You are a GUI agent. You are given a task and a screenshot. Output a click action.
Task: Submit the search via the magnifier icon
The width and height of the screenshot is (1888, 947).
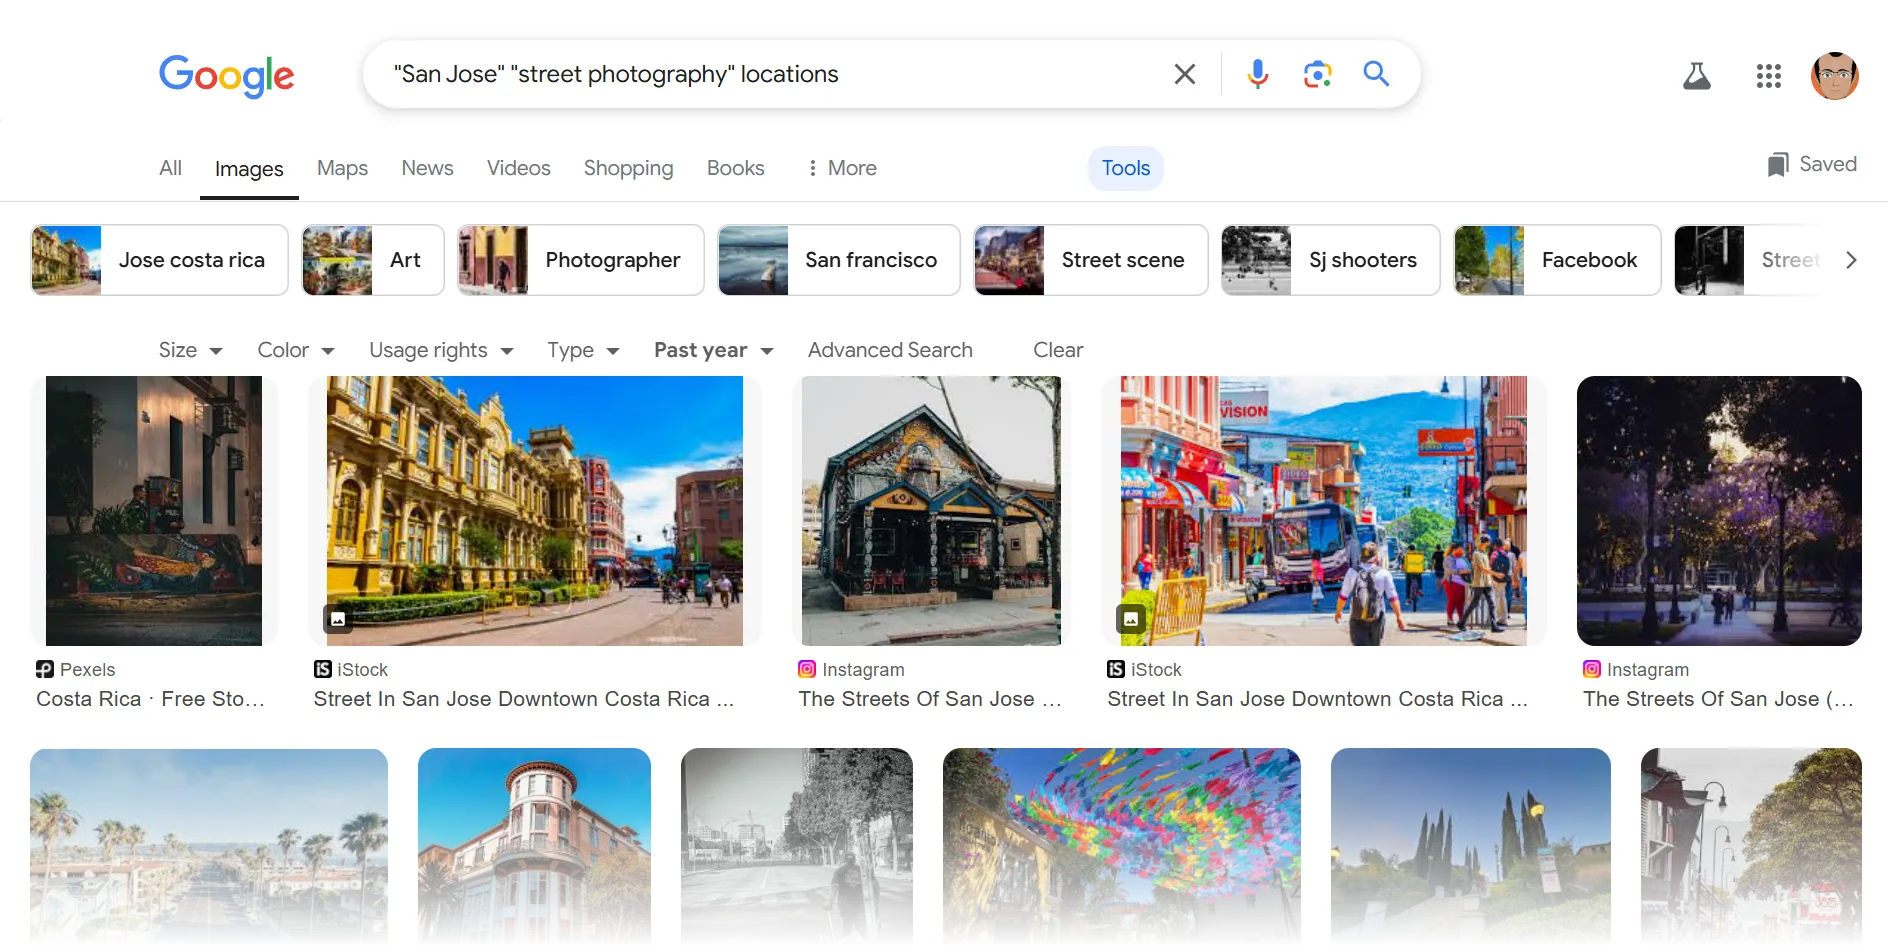(1376, 73)
